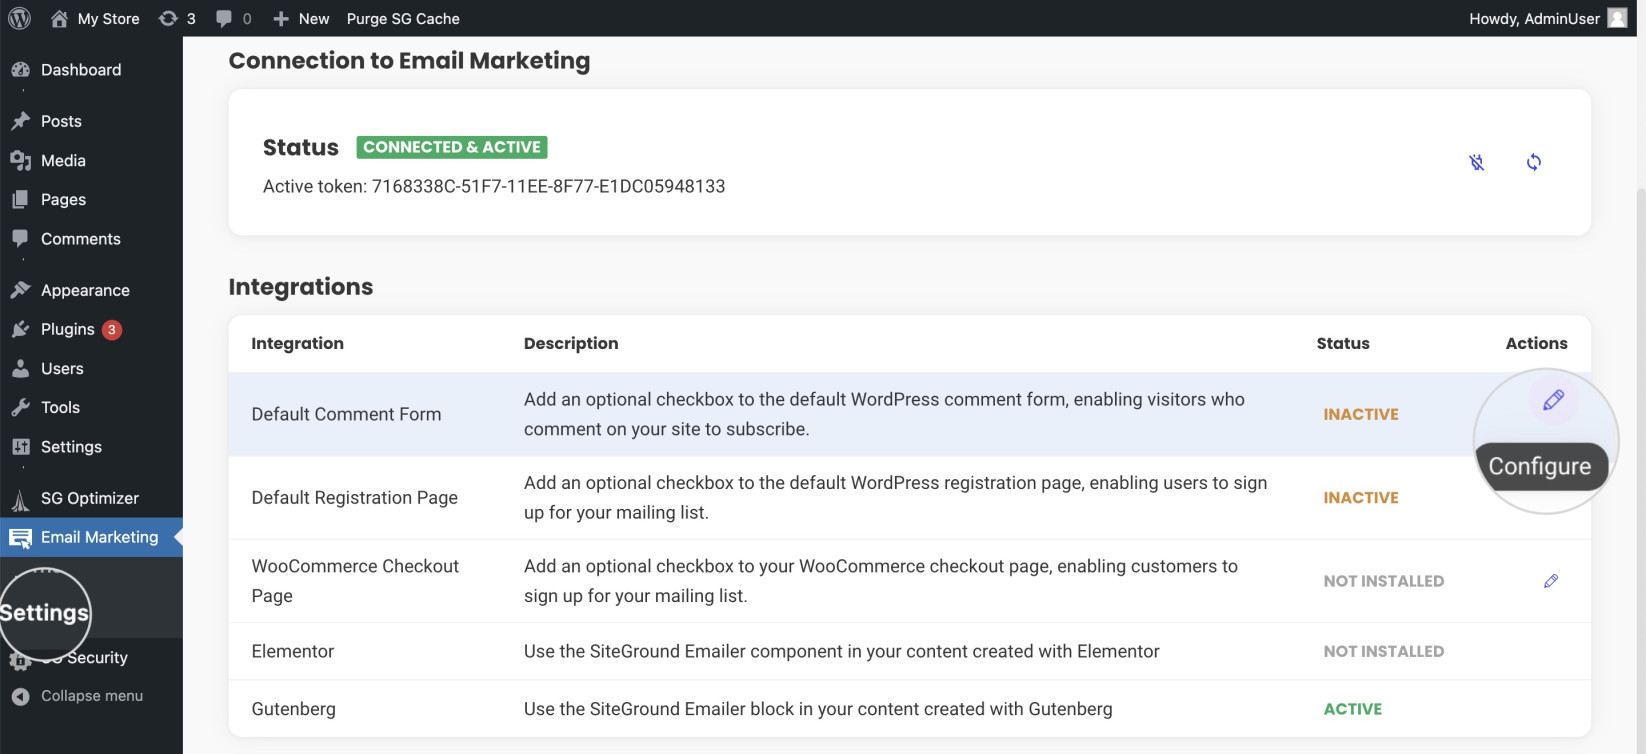Click the SG Optimizer icon

point(20,498)
